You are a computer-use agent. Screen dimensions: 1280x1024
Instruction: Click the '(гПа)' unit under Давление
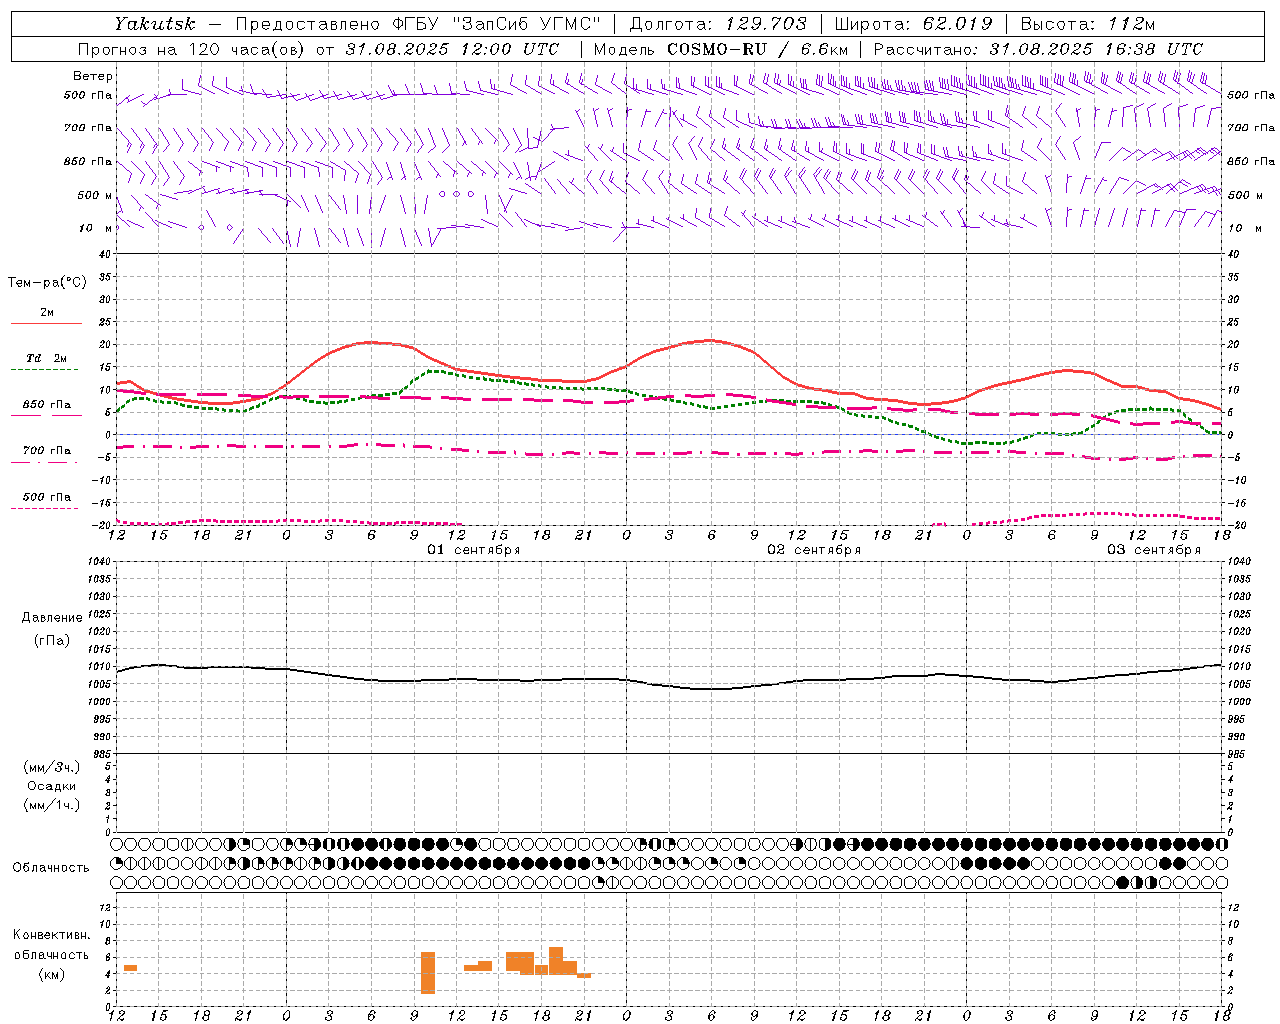click(52, 641)
